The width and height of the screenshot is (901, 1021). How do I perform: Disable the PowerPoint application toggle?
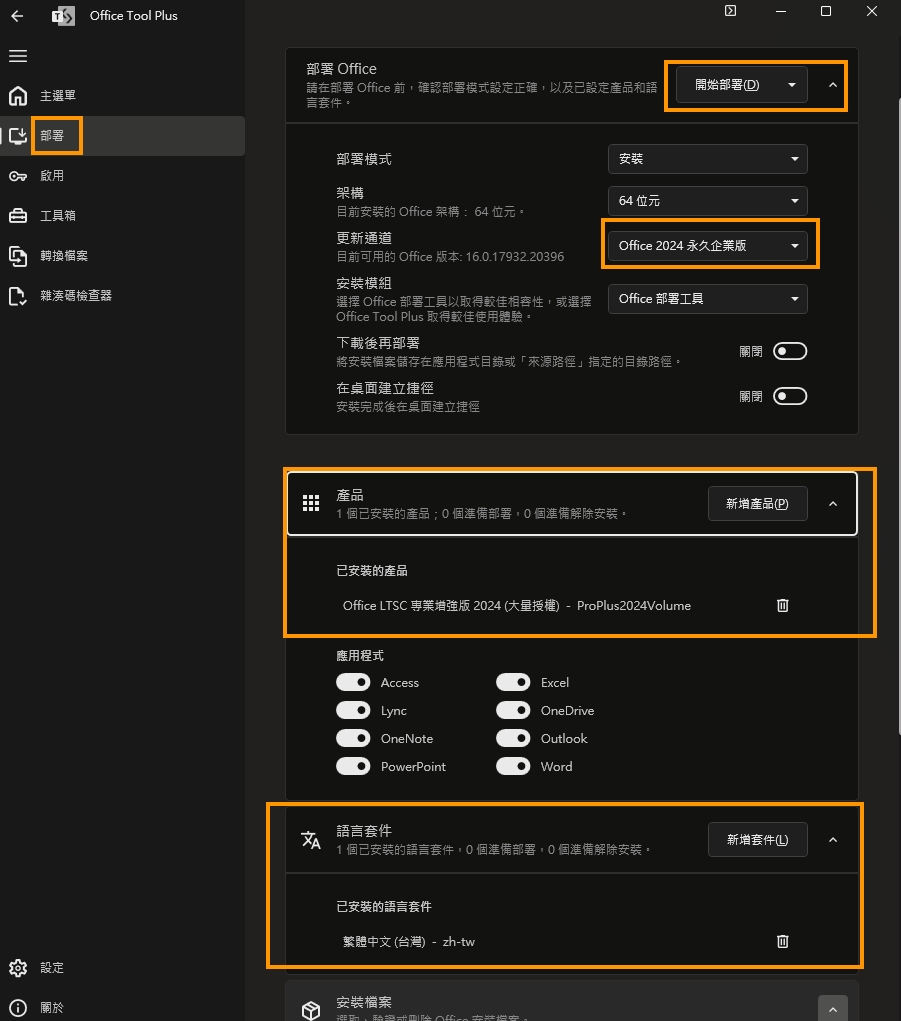(353, 766)
